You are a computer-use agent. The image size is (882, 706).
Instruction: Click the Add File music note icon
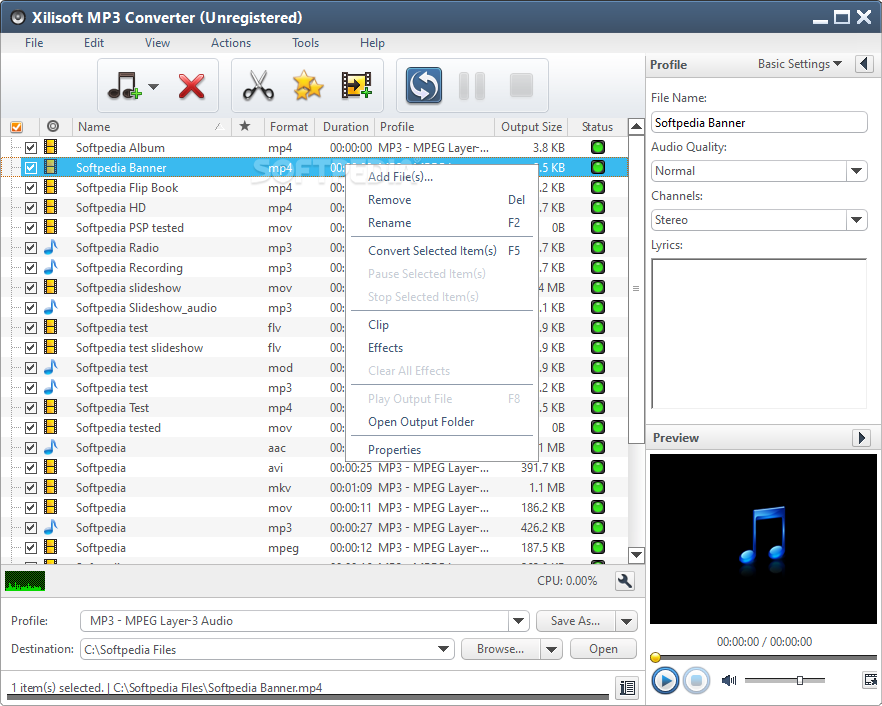pyautogui.click(x=123, y=86)
